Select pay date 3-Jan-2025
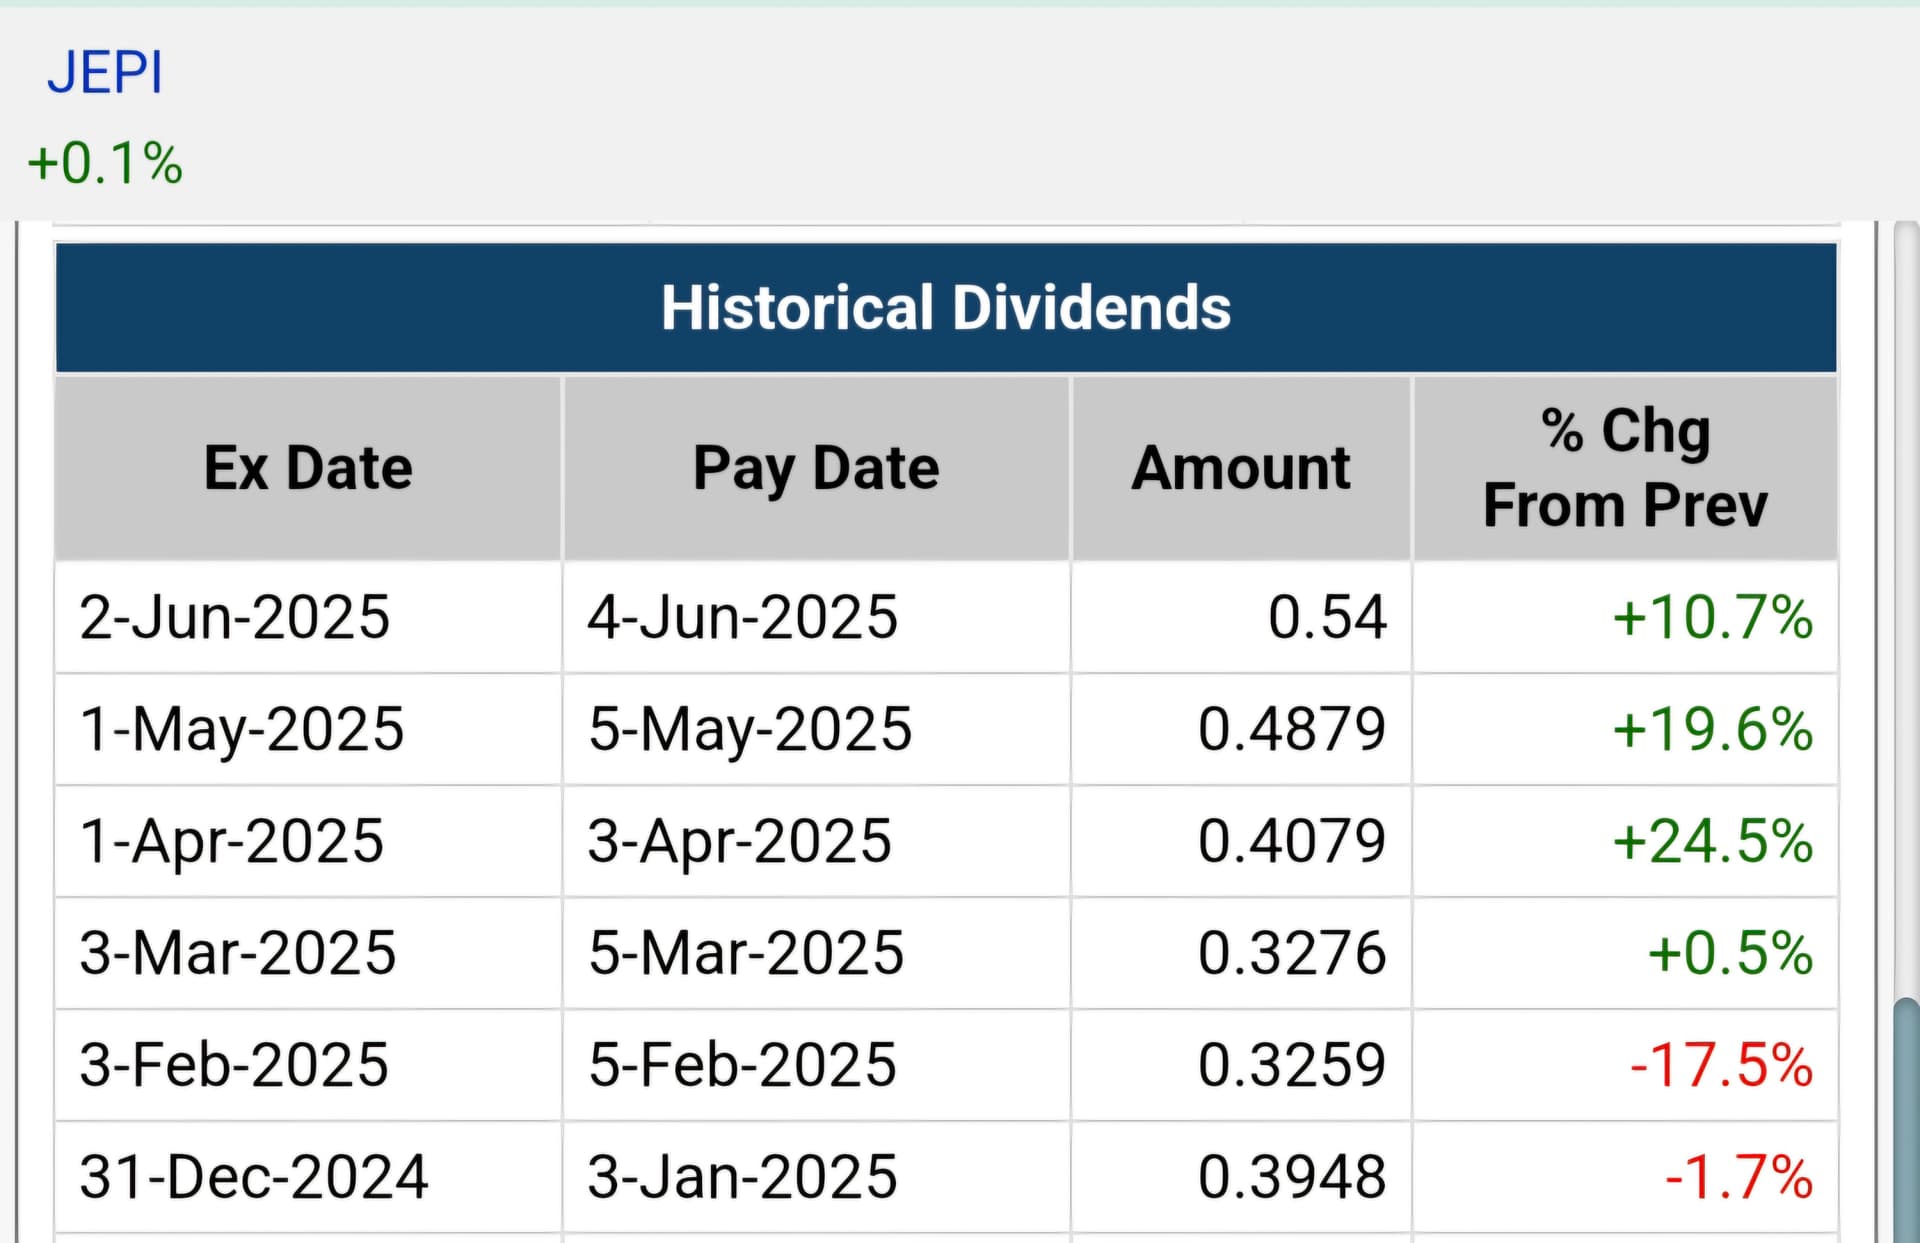 coord(742,1177)
